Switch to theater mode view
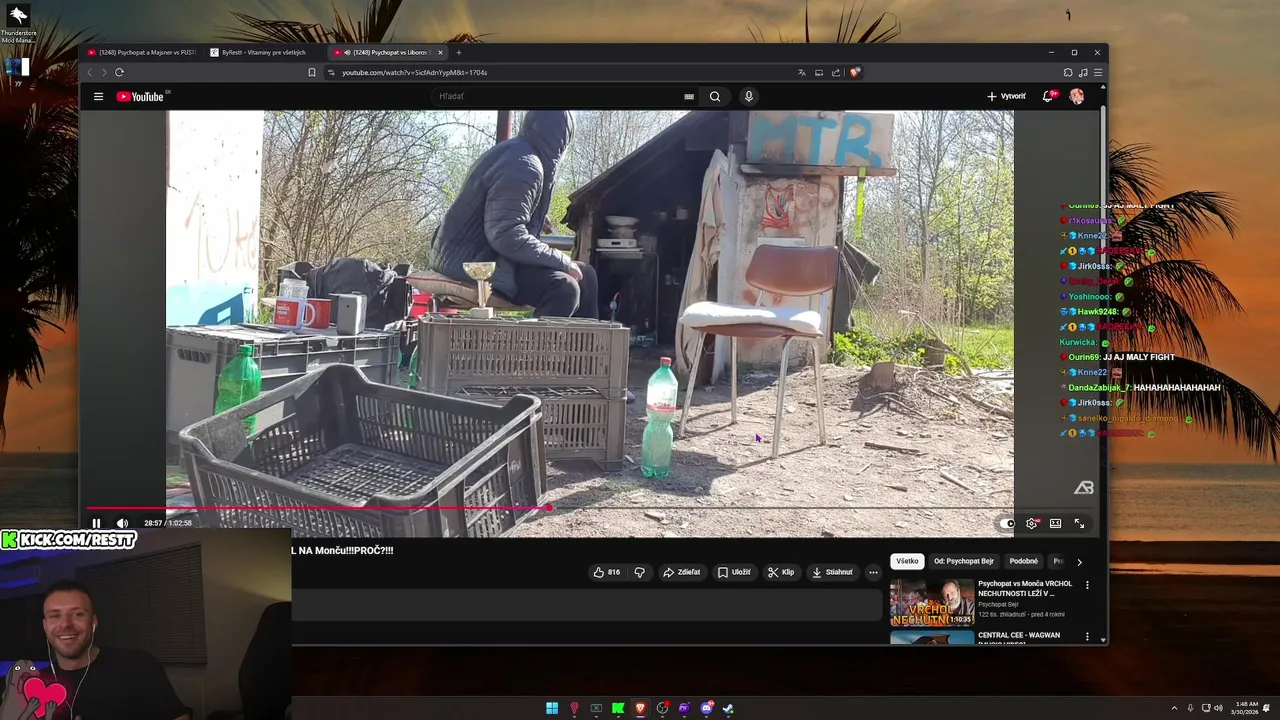 (x=1055, y=523)
